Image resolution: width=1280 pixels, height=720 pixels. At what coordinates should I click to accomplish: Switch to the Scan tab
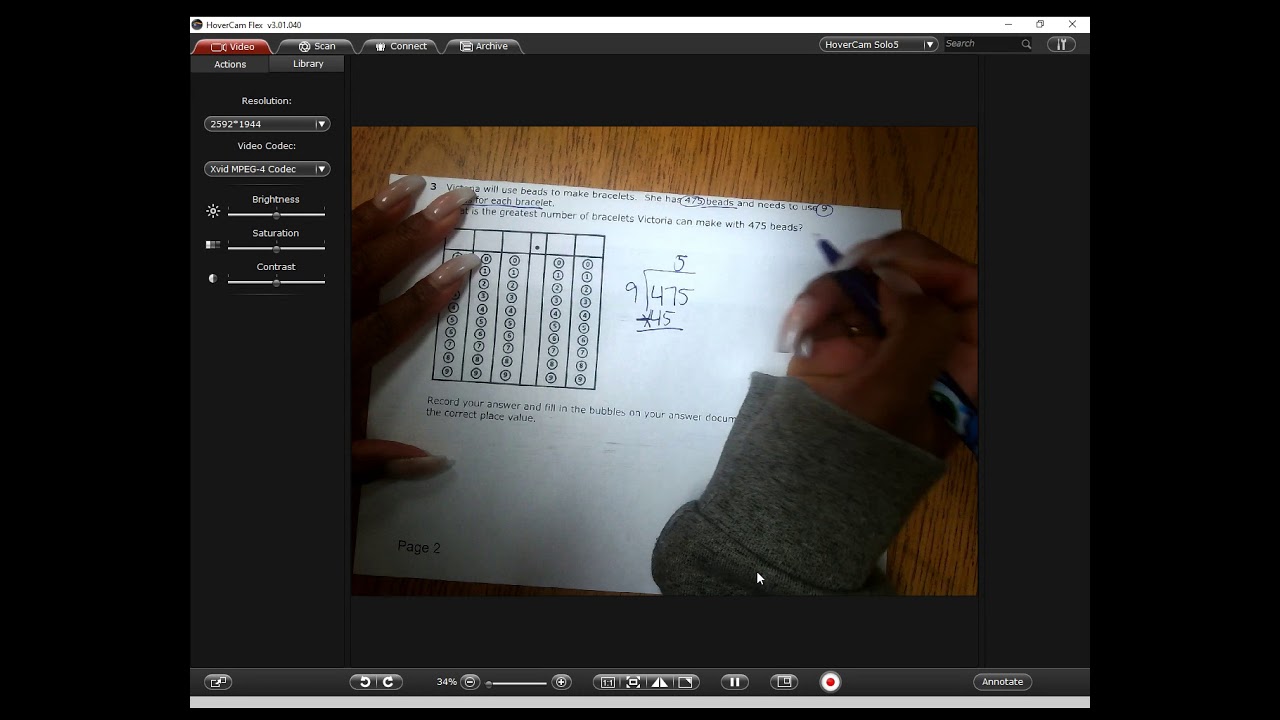click(316, 46)
